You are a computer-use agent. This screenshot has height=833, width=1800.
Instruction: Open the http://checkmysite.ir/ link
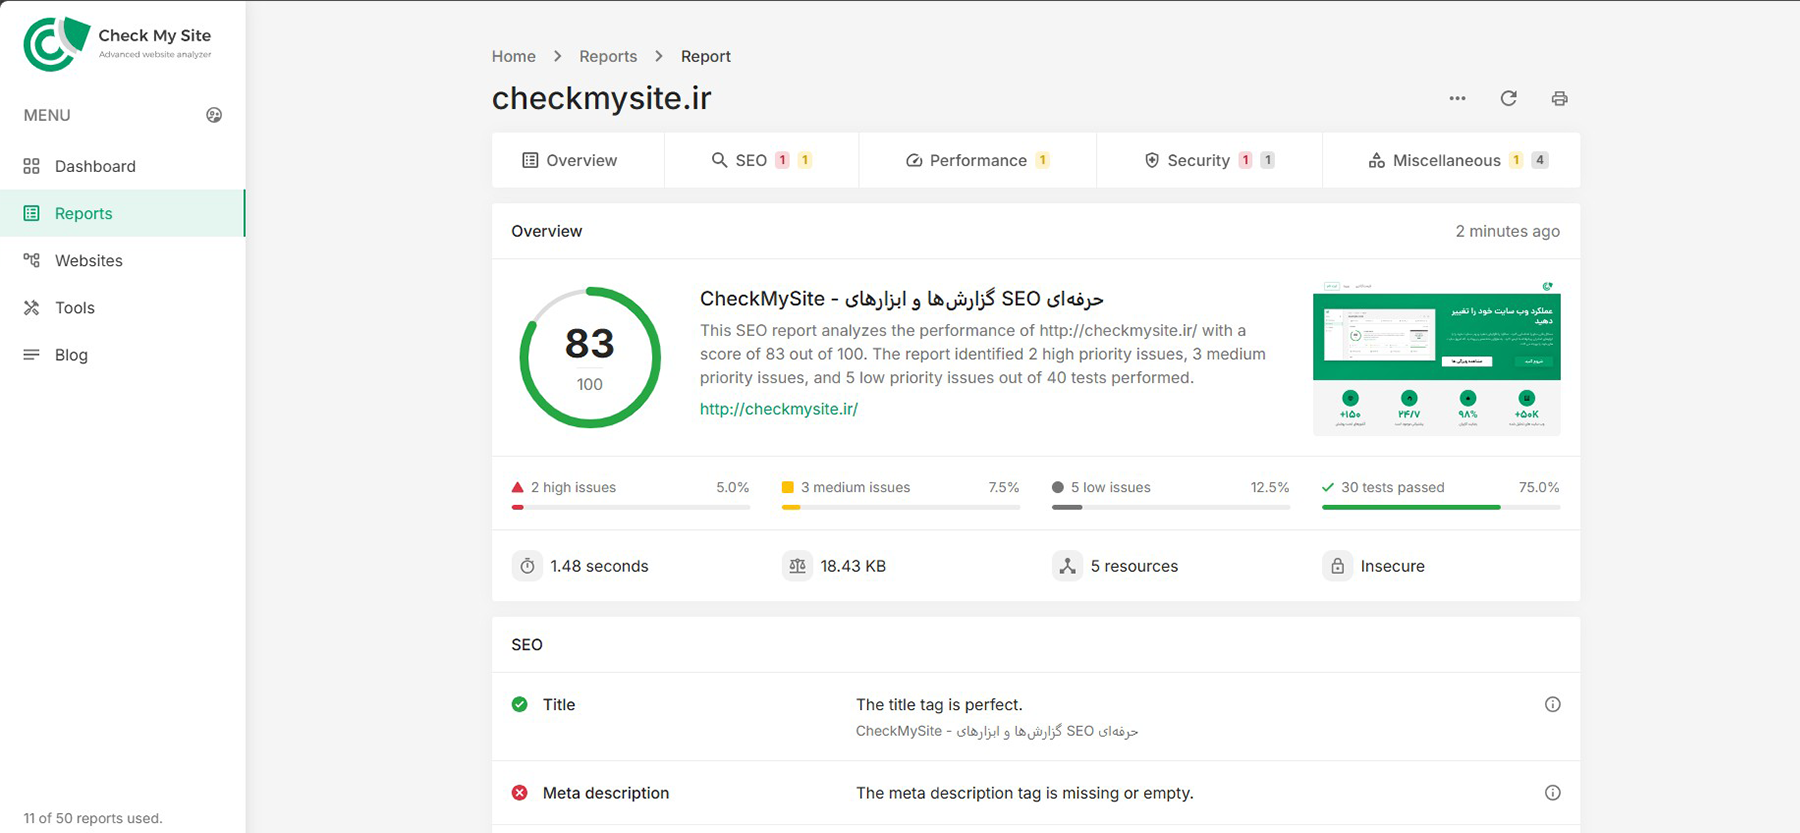point(779,409)
